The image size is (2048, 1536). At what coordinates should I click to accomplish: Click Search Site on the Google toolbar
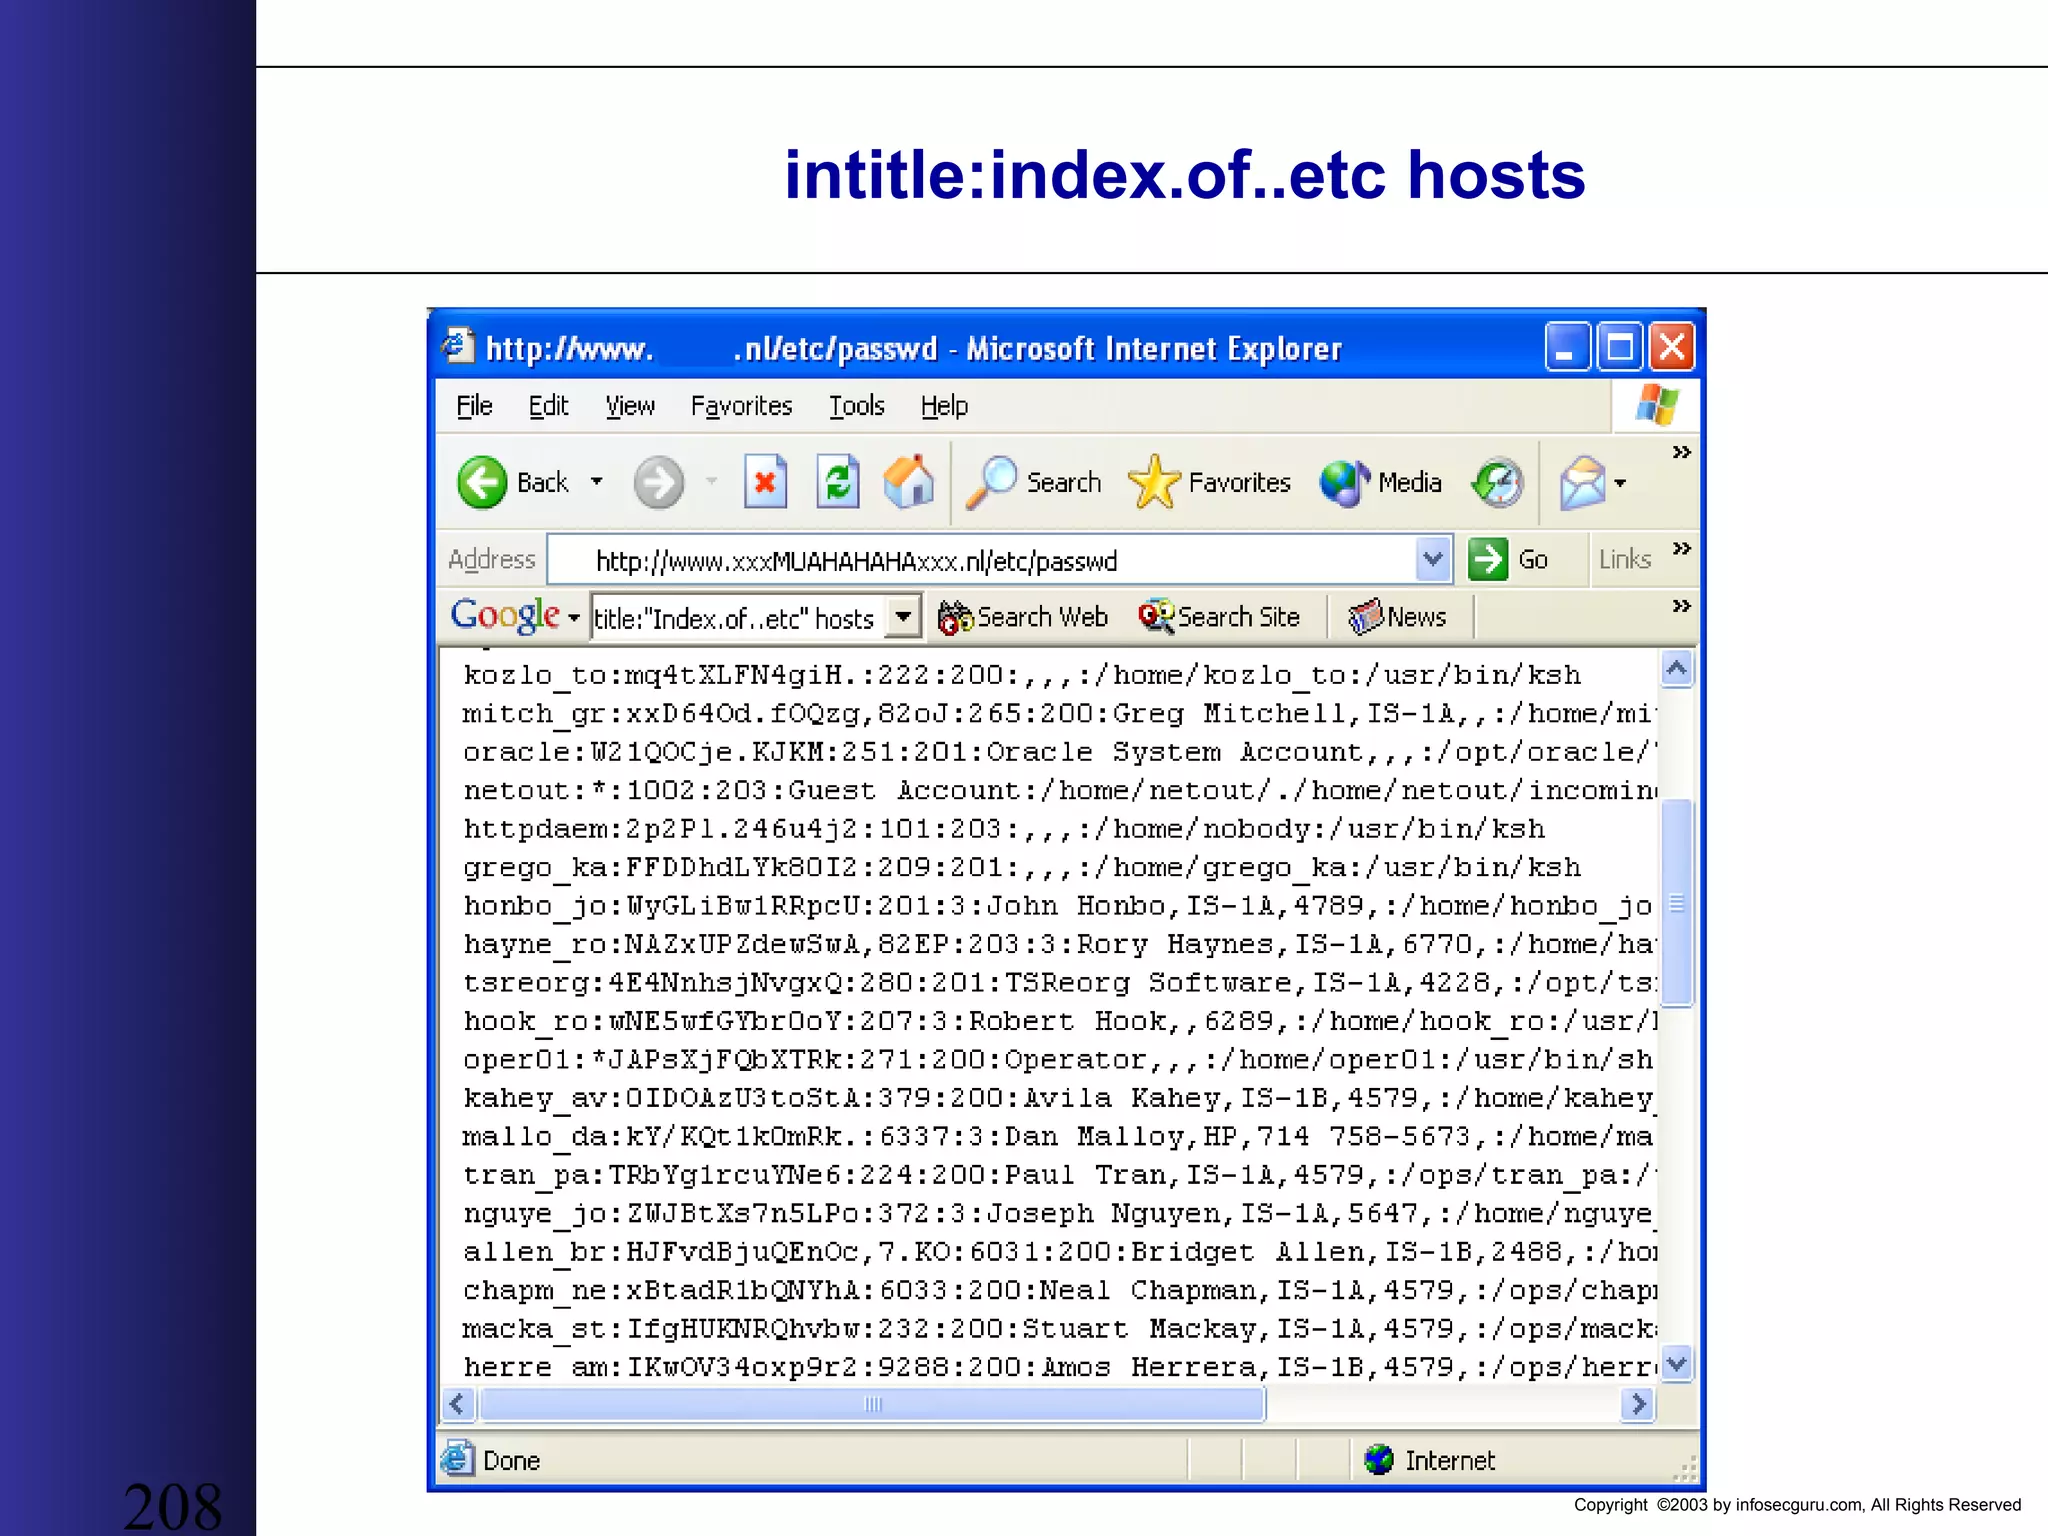1219,617
